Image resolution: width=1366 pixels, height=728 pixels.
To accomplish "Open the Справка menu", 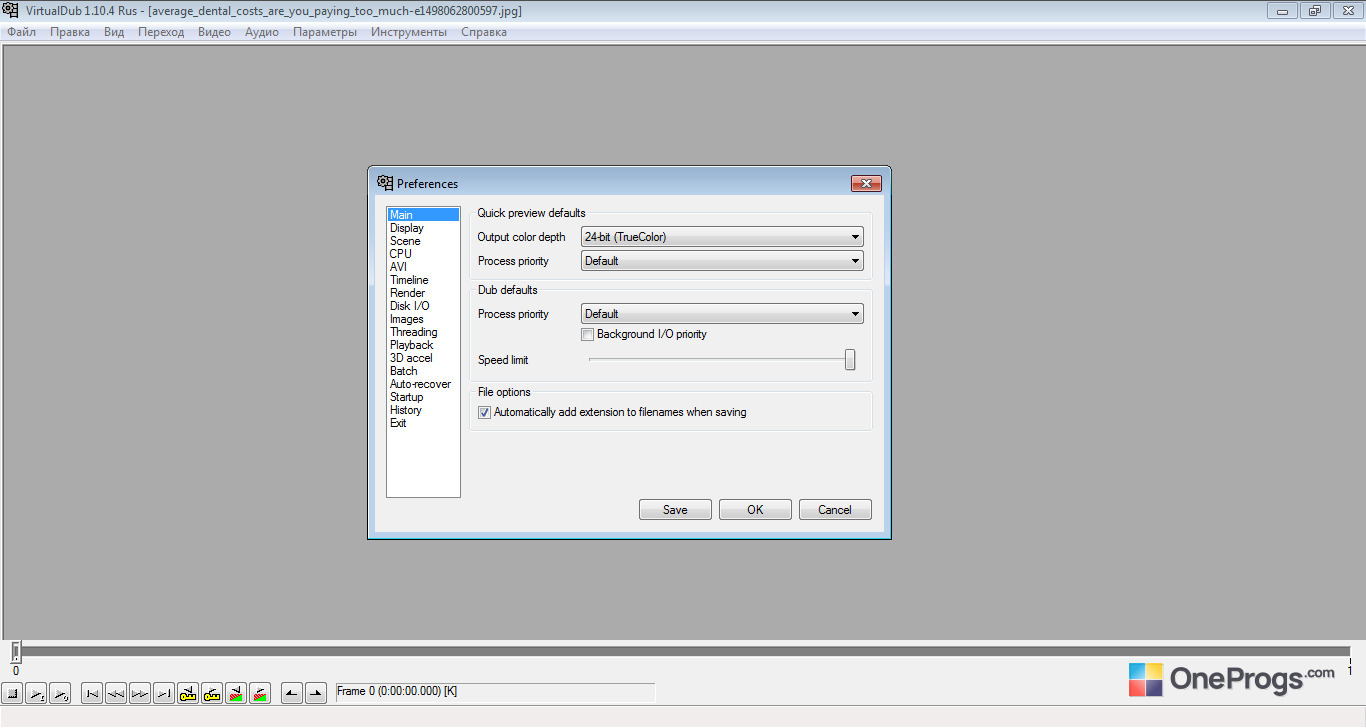I will tap(484, 32).
